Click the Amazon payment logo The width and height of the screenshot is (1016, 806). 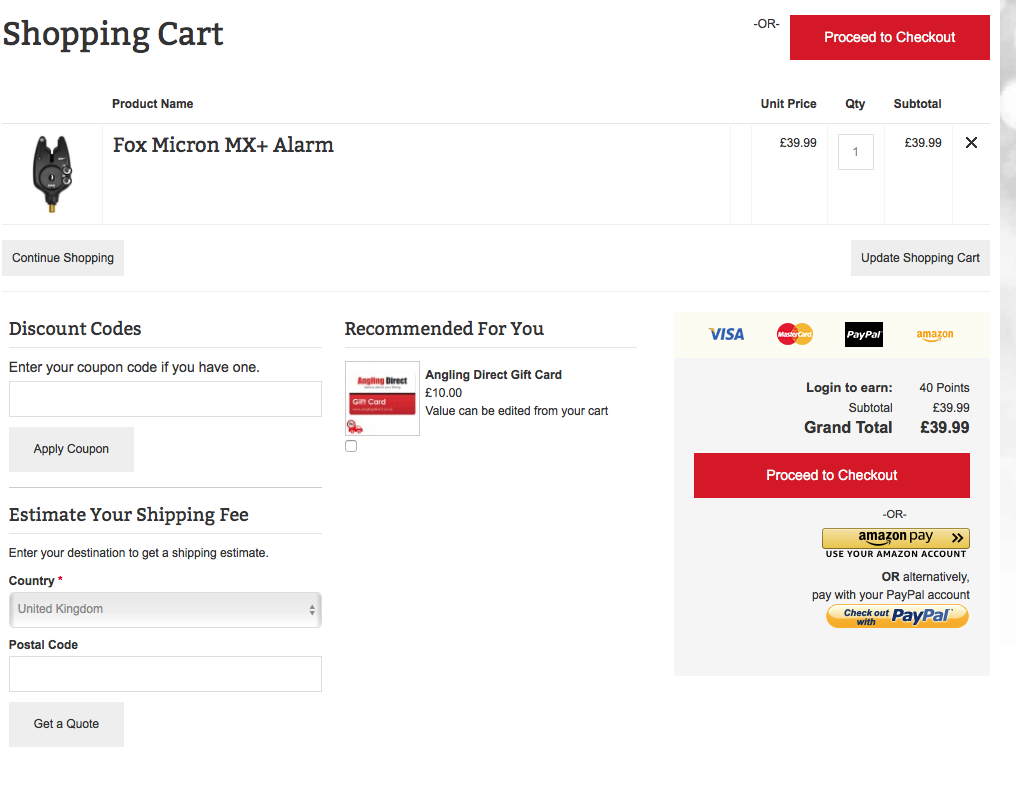click(x=934, y=335)
